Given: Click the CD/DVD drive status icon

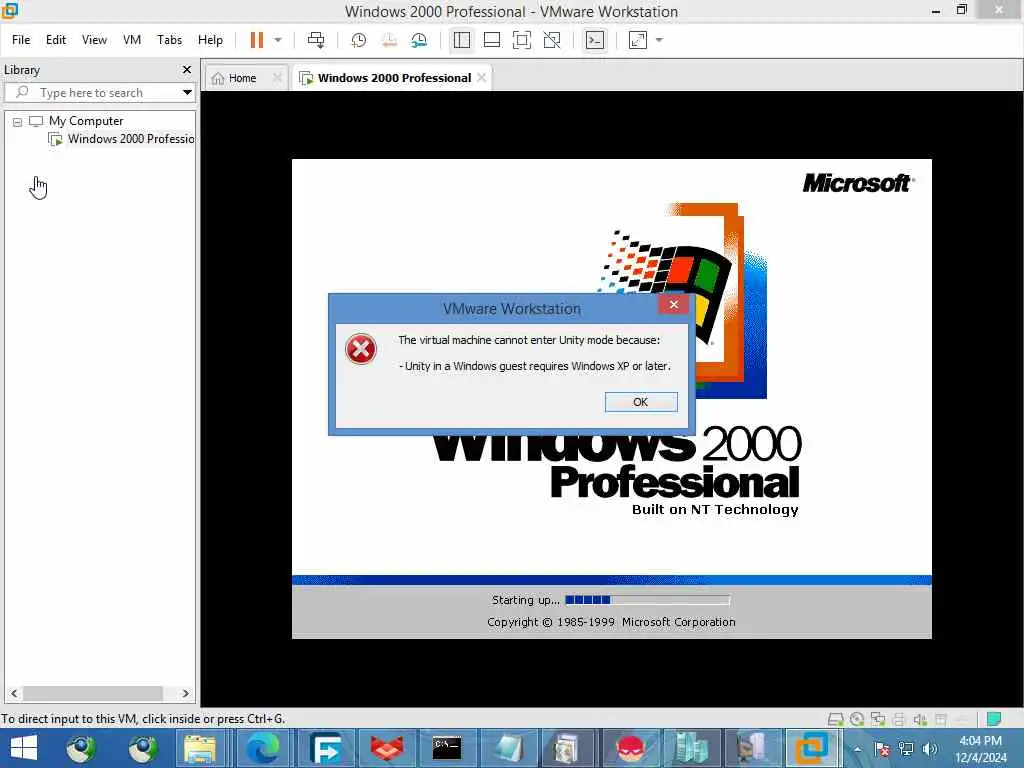Looking at the screenshot, I should coord(857,720).
